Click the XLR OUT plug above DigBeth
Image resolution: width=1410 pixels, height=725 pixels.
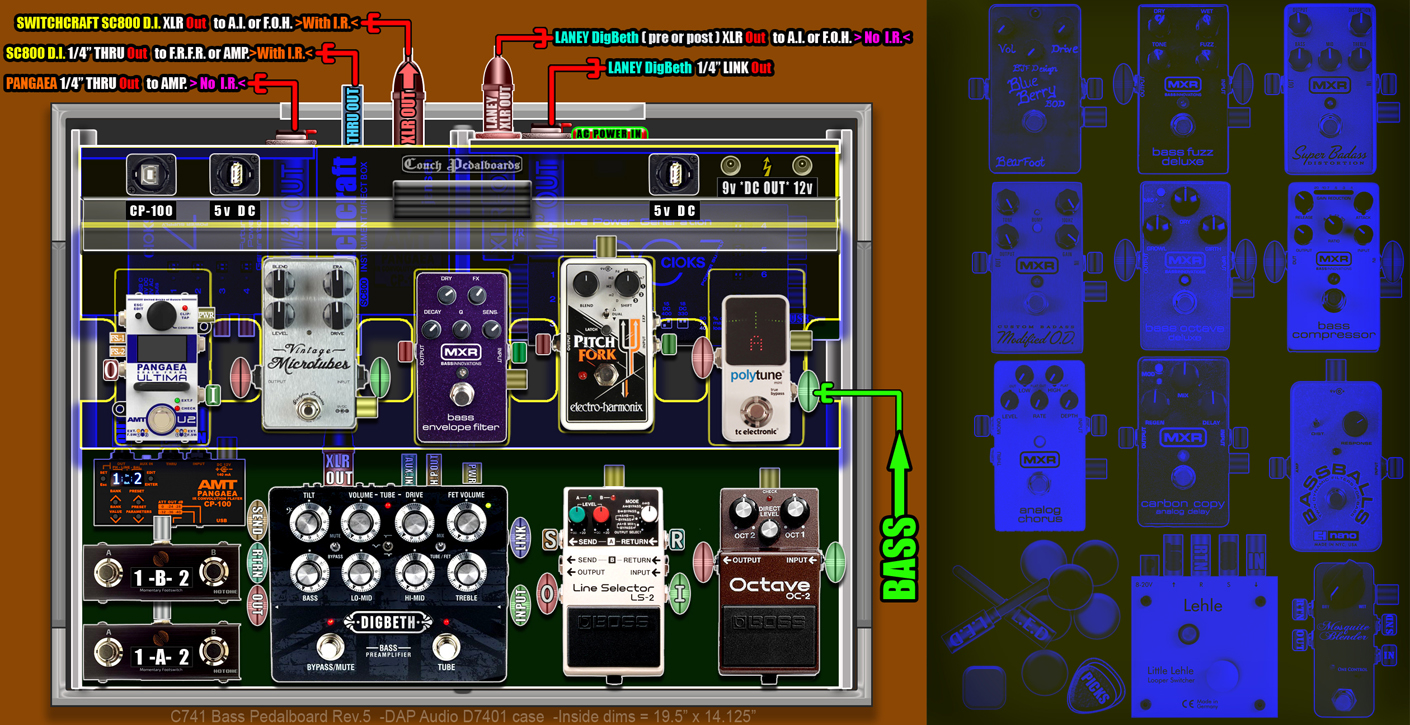coord(338,468)
